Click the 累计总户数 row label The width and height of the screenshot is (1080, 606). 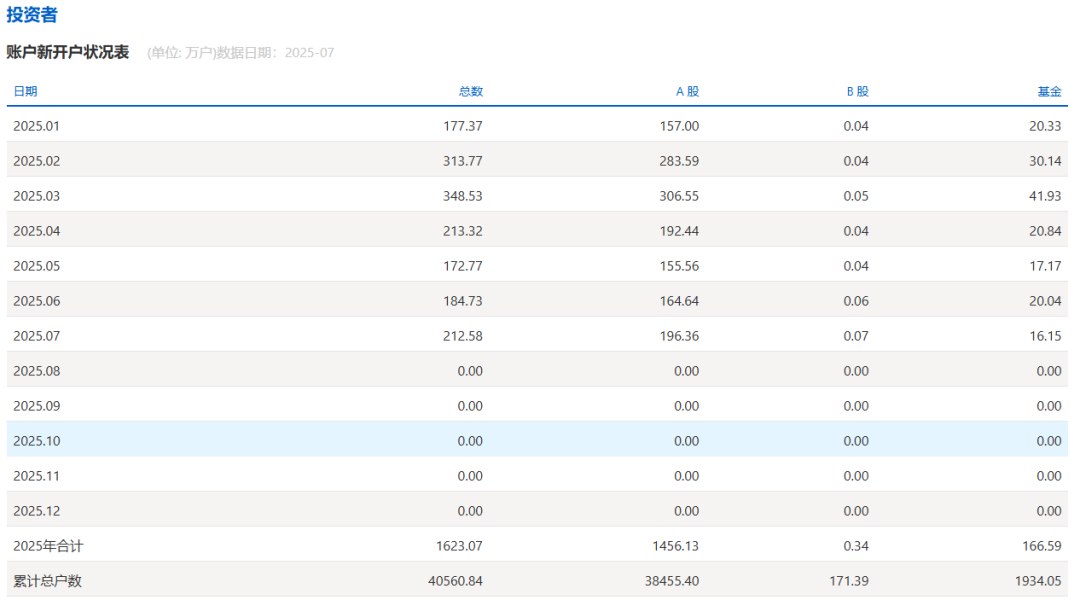pos(47,581)
